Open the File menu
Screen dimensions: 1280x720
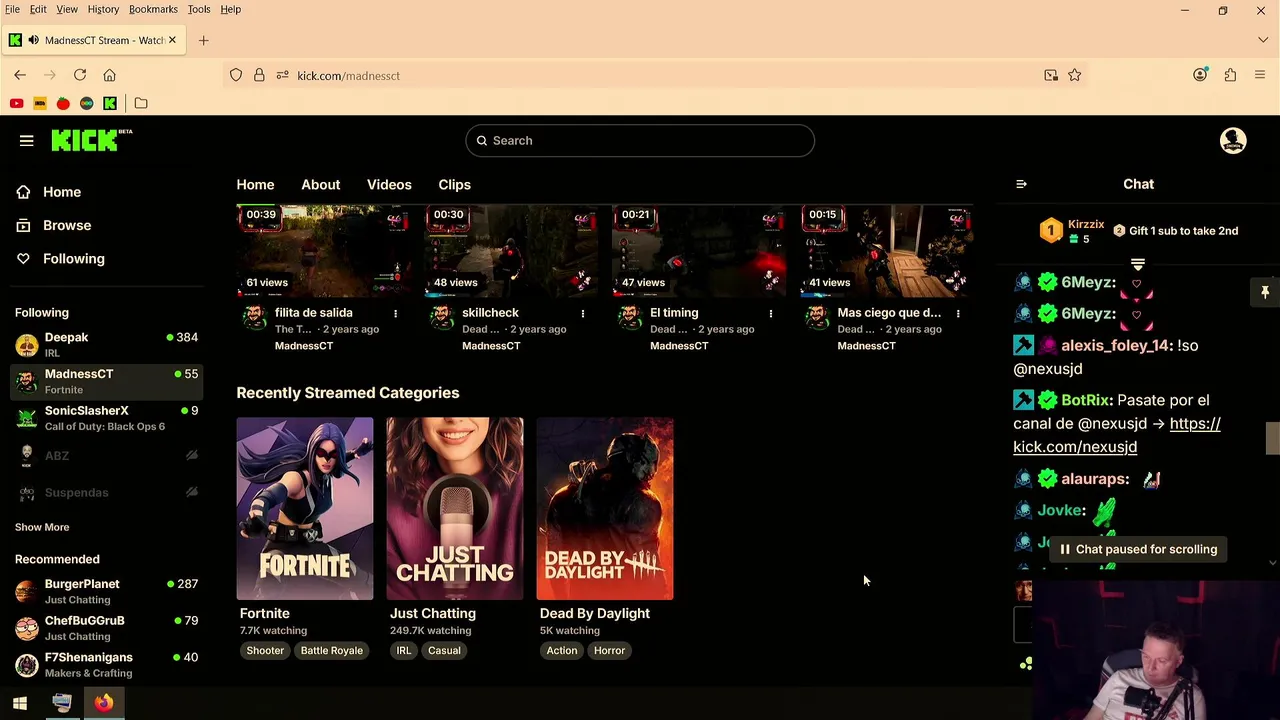coord(12,9)
